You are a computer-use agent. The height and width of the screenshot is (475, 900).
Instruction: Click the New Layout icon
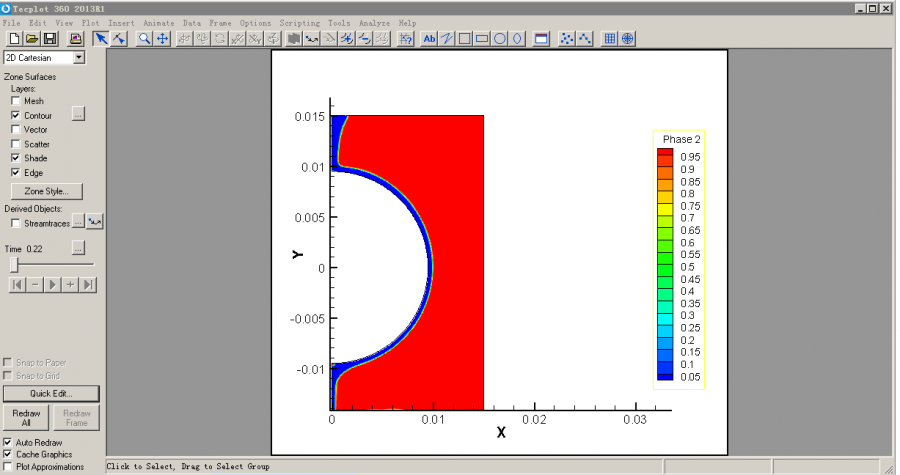pos(14,39)
